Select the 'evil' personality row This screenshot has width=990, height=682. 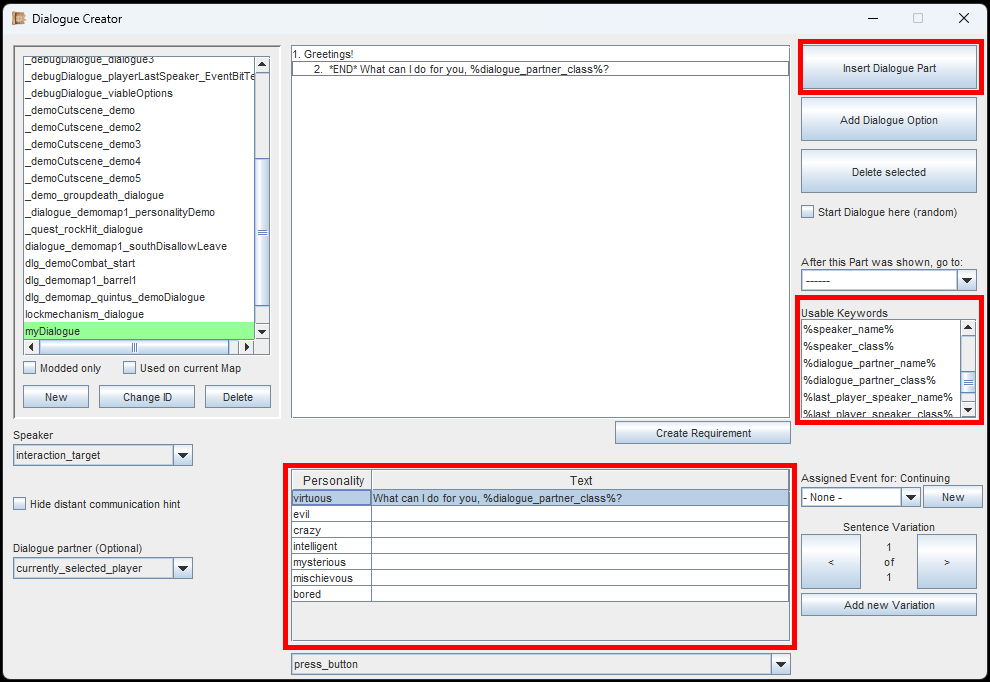click(330, 514)
